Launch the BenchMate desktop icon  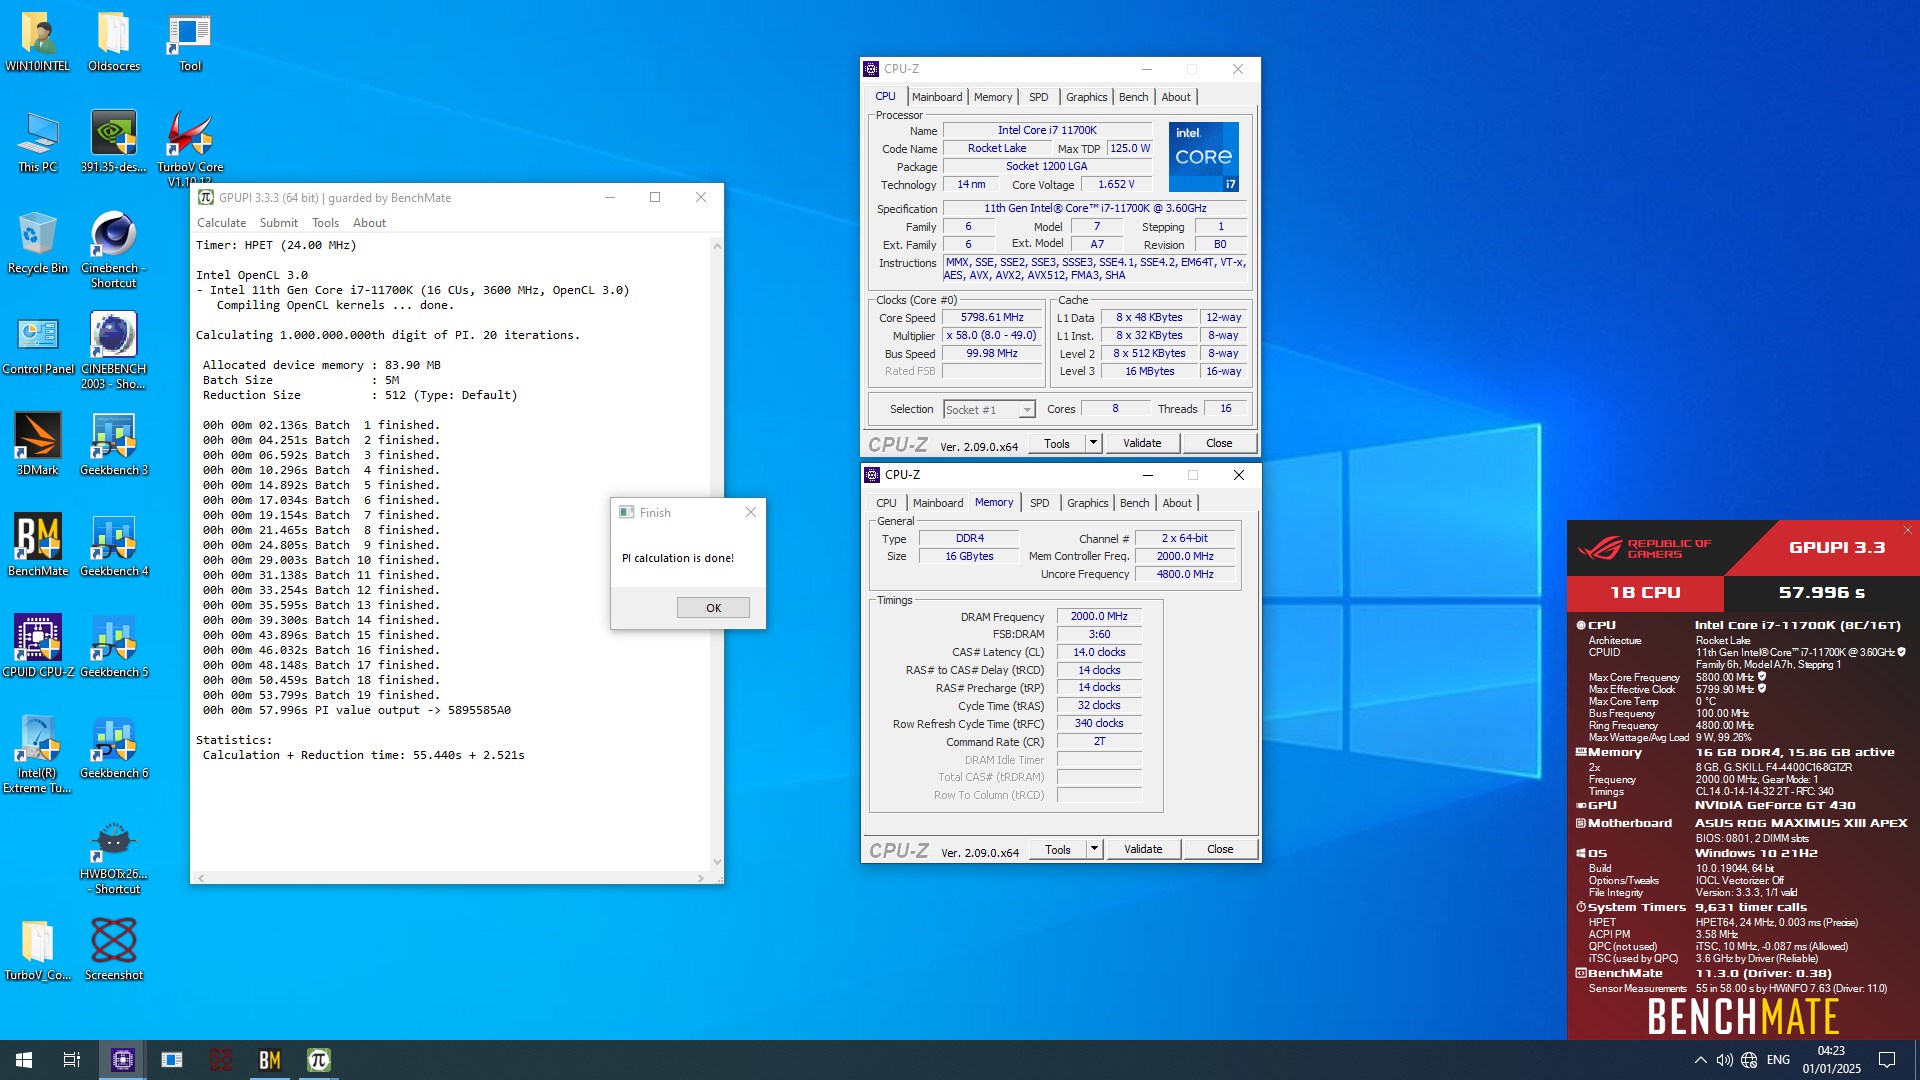pyautogui.click(x=38, y=546)
